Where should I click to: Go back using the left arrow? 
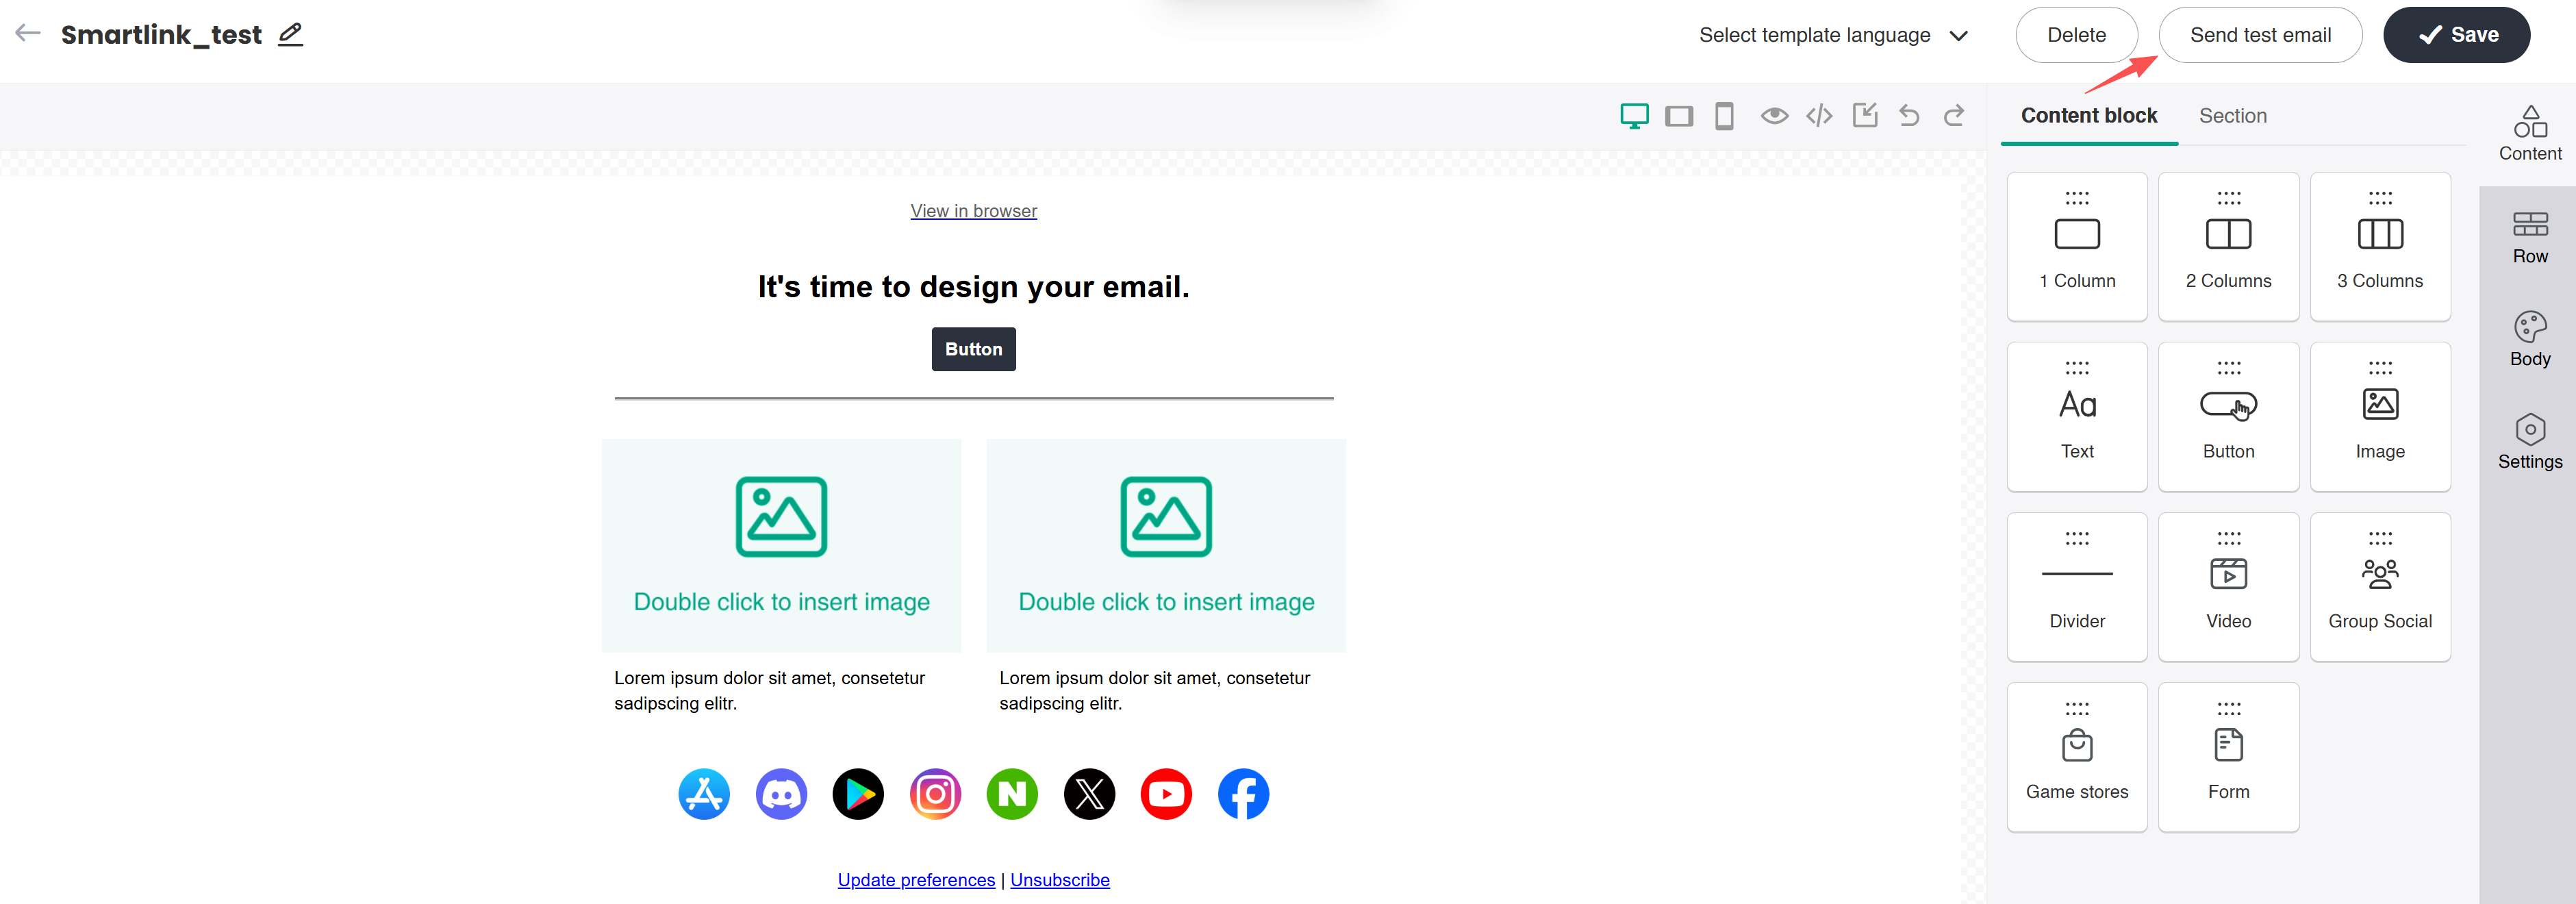tap(28, 34)
